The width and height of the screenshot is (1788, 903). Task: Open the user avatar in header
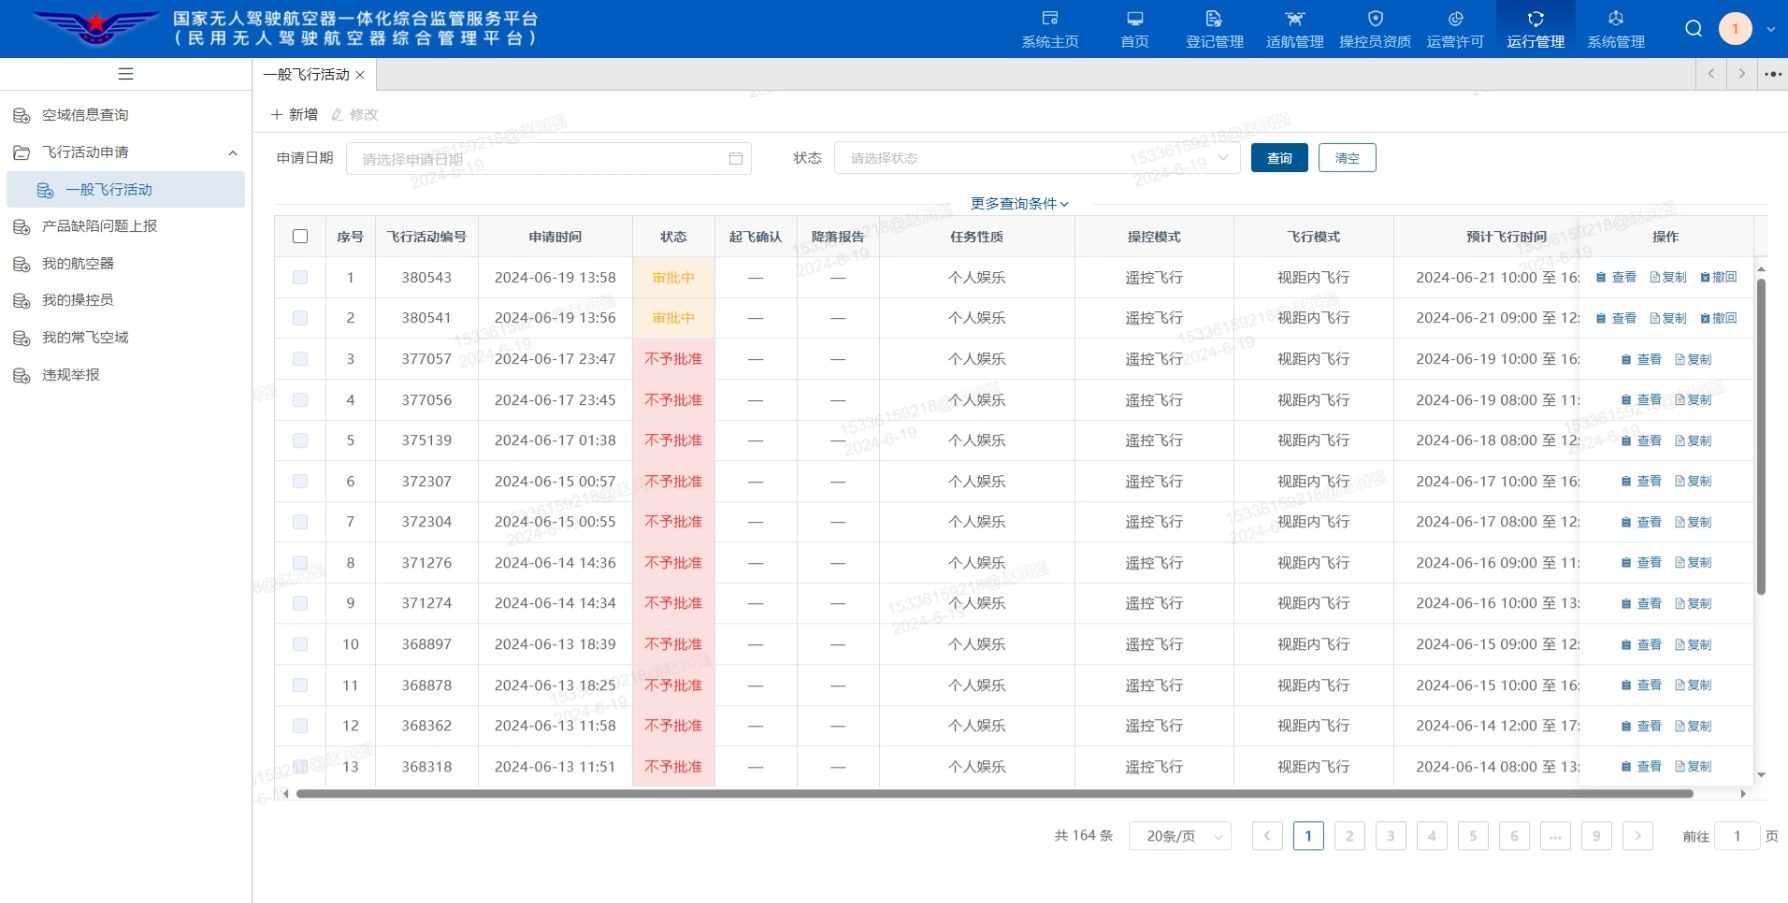click(1735, 28)
